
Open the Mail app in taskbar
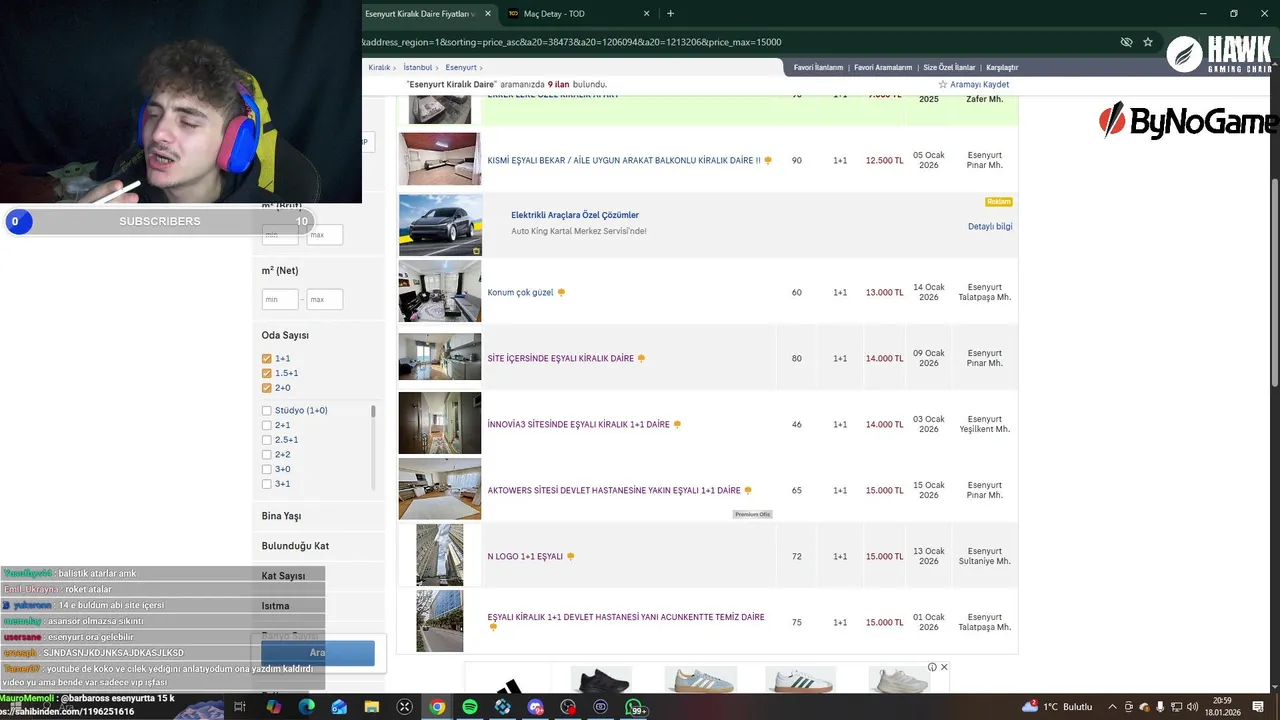point(339,707)
